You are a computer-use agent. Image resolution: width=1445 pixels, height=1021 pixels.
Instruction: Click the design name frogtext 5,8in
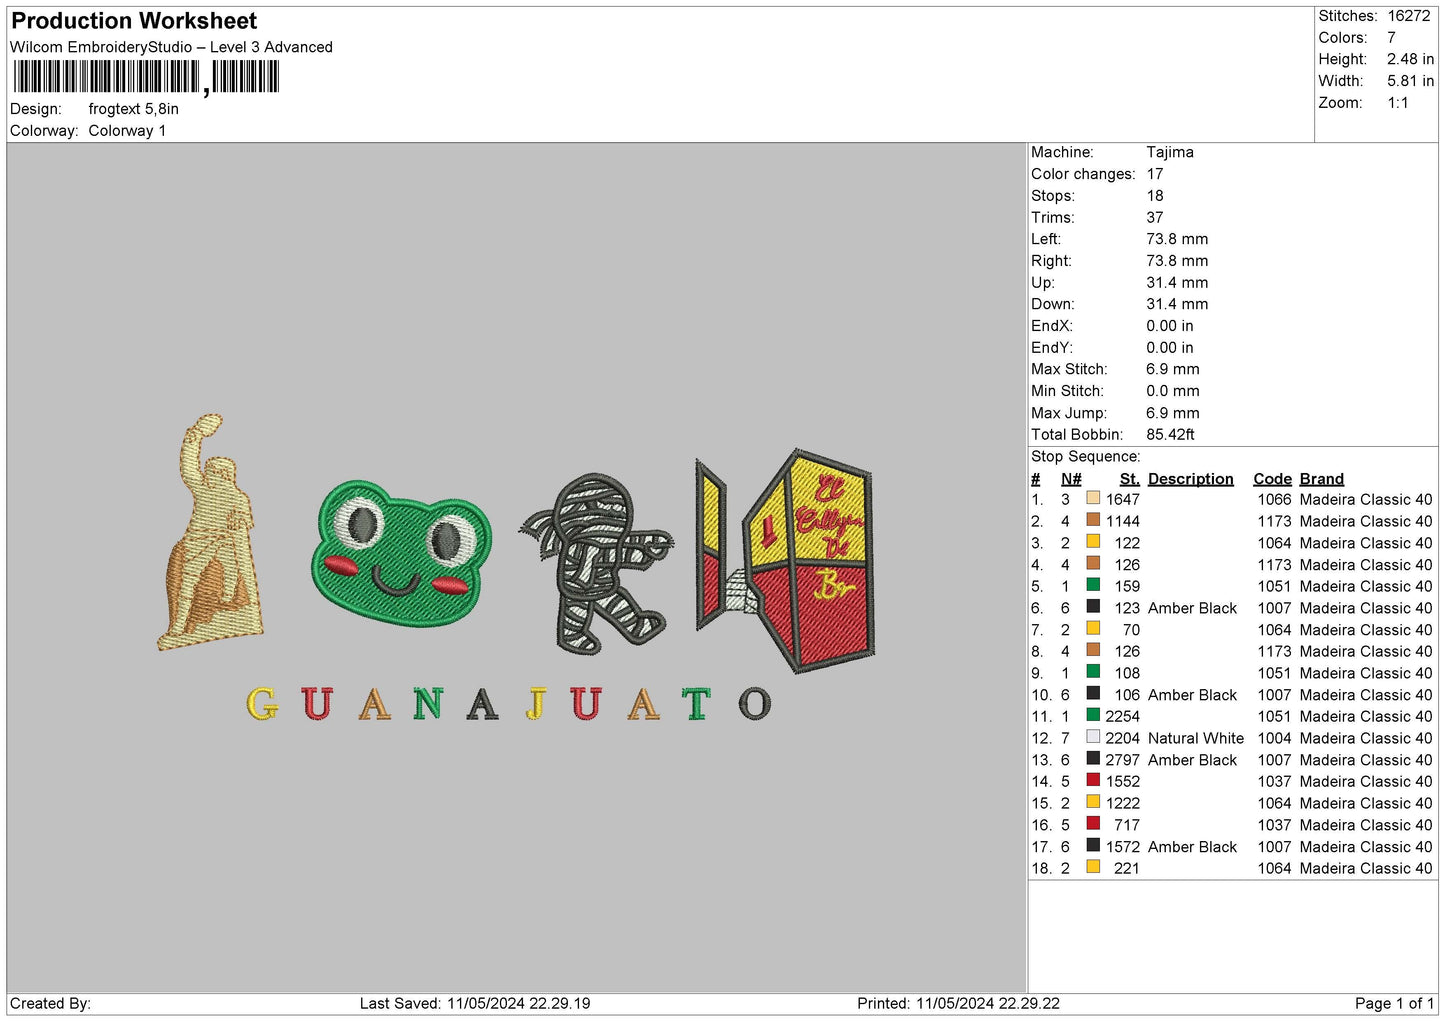(134, 109)
